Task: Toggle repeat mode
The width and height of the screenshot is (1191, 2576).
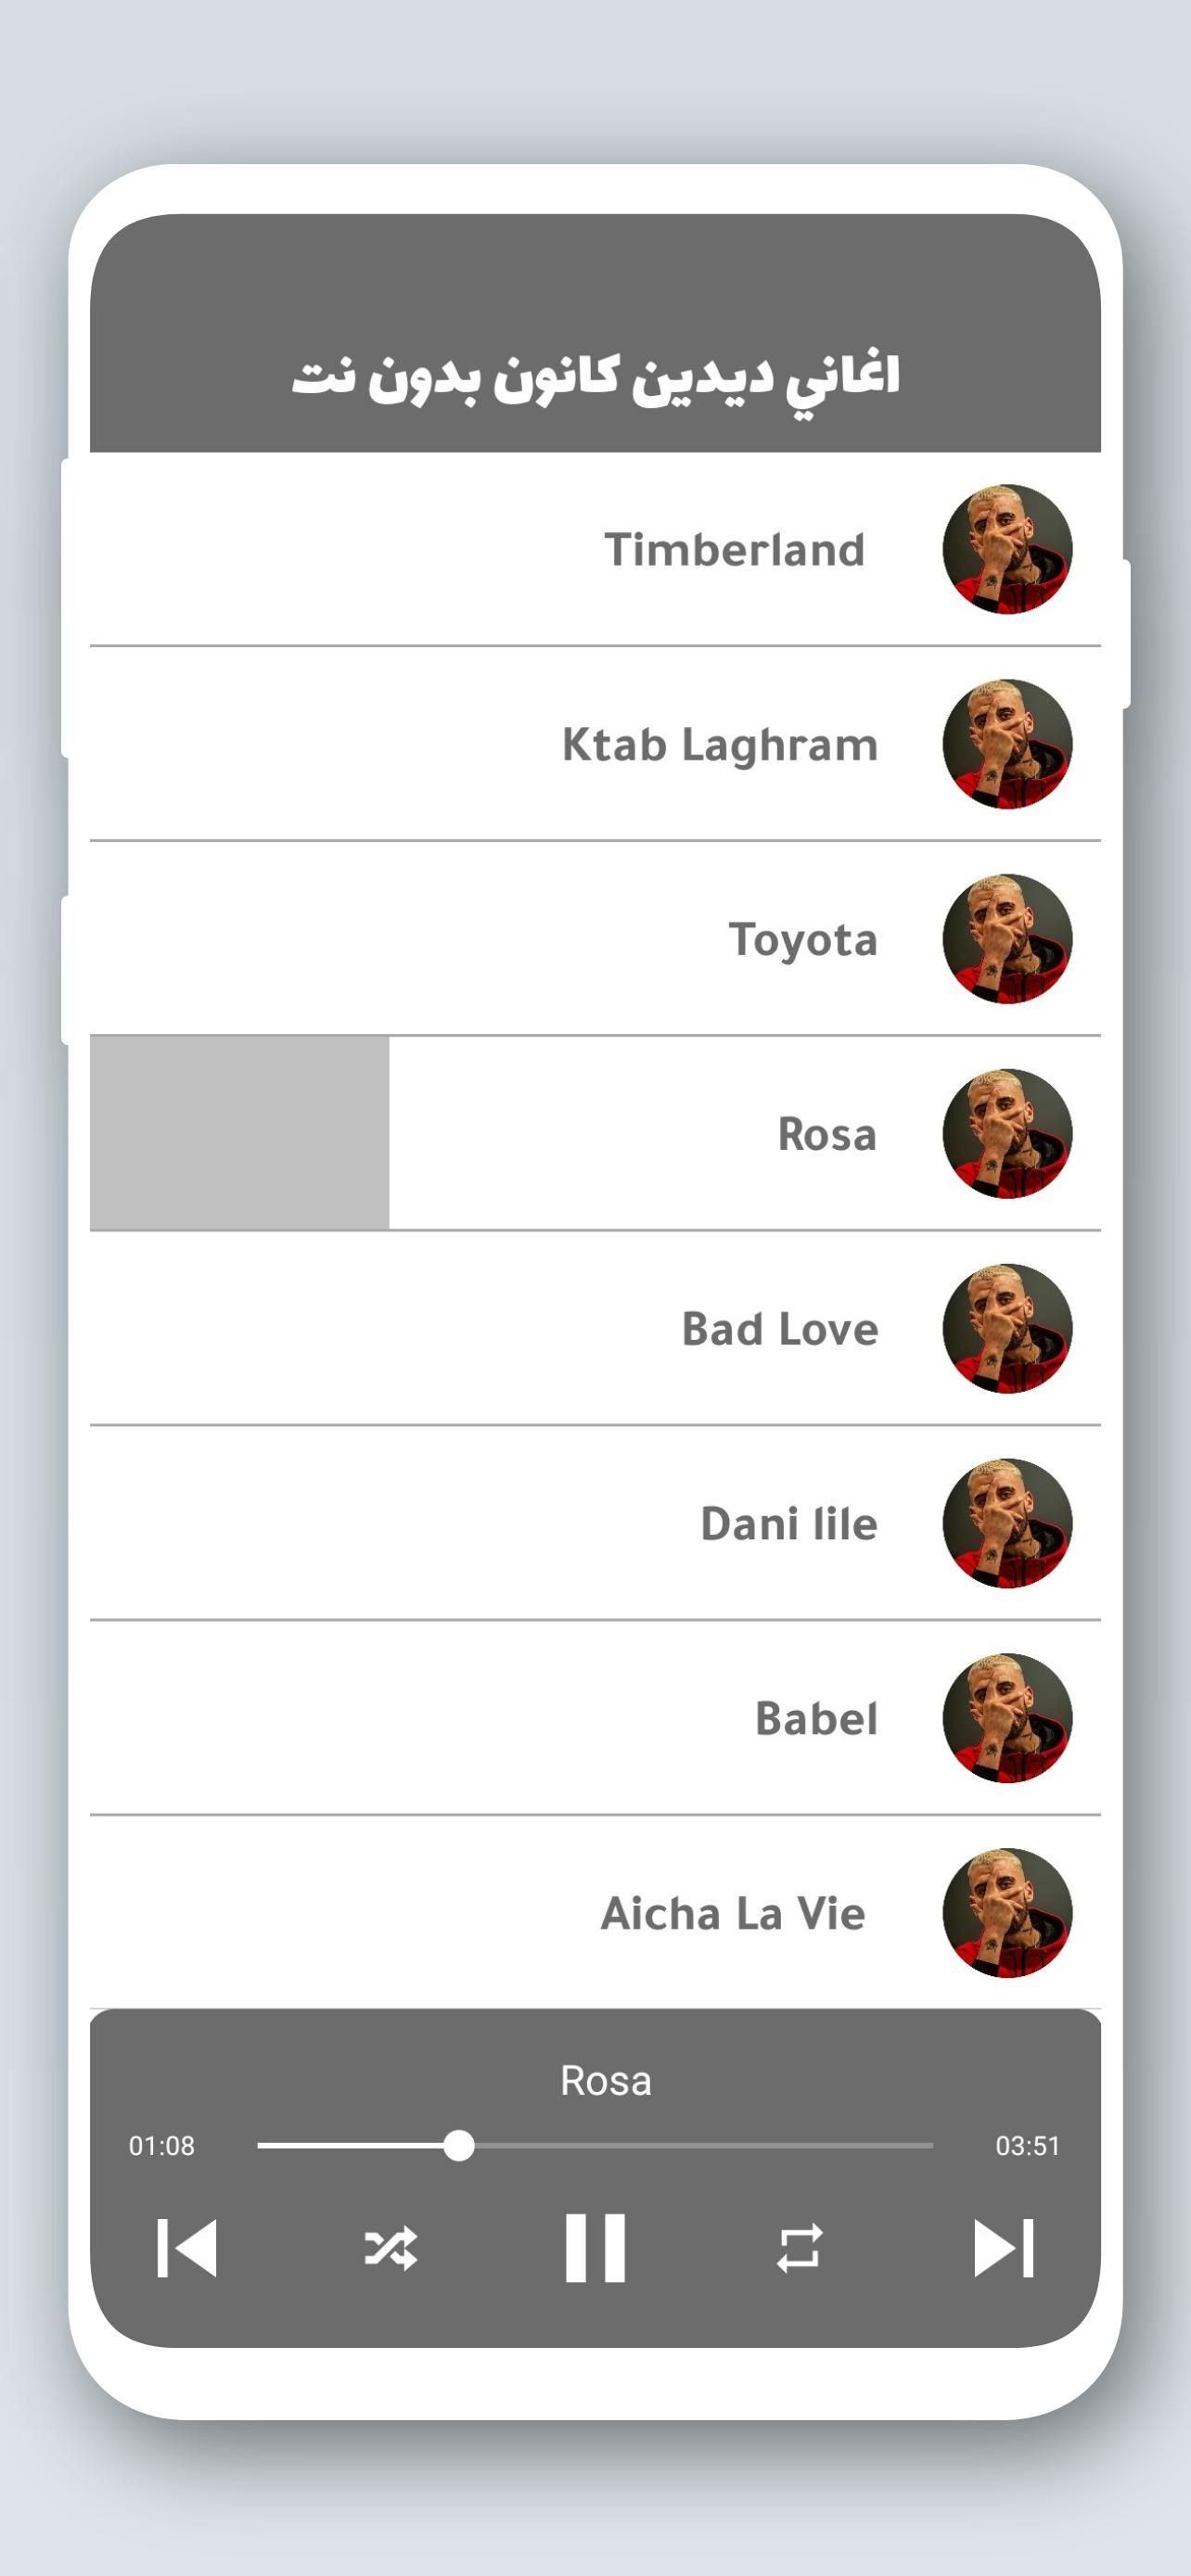Action: pos(799,2248)
